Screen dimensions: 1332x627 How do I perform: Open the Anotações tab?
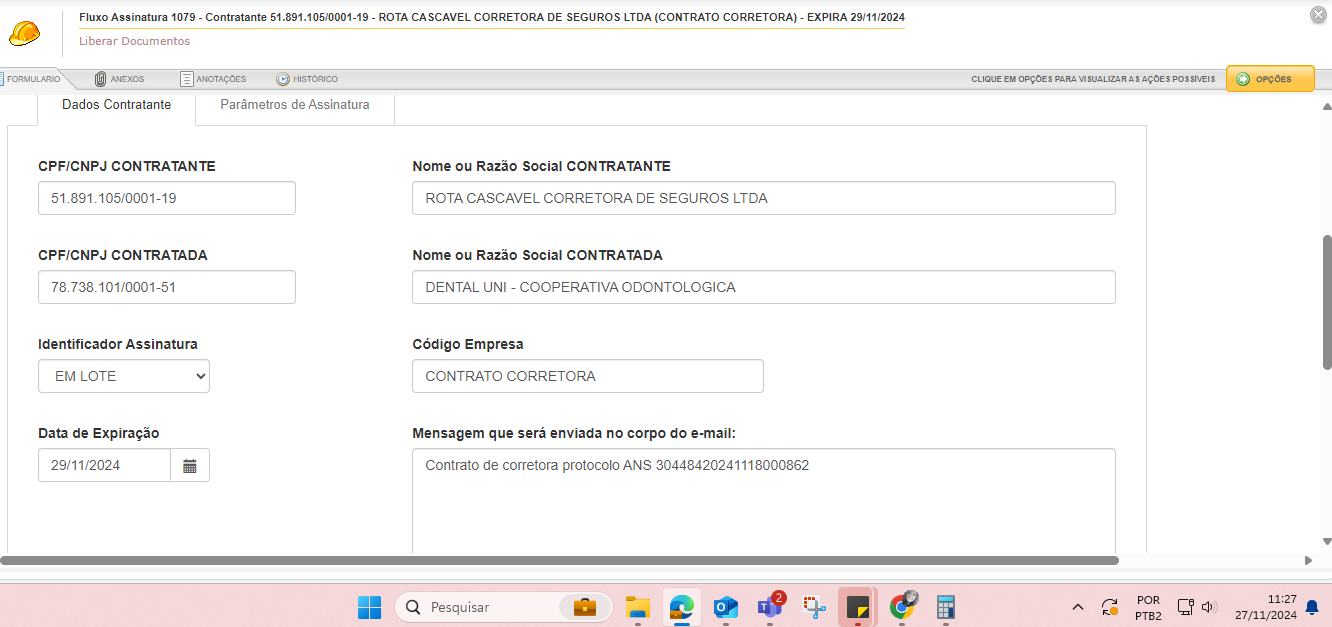[x=213, y=79]
